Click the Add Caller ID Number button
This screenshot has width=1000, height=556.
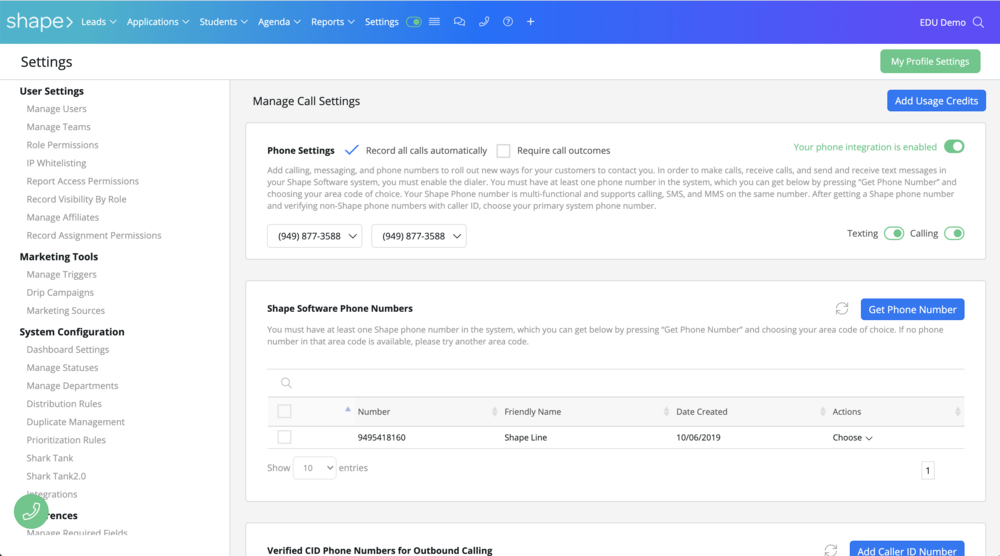(906, 550)
